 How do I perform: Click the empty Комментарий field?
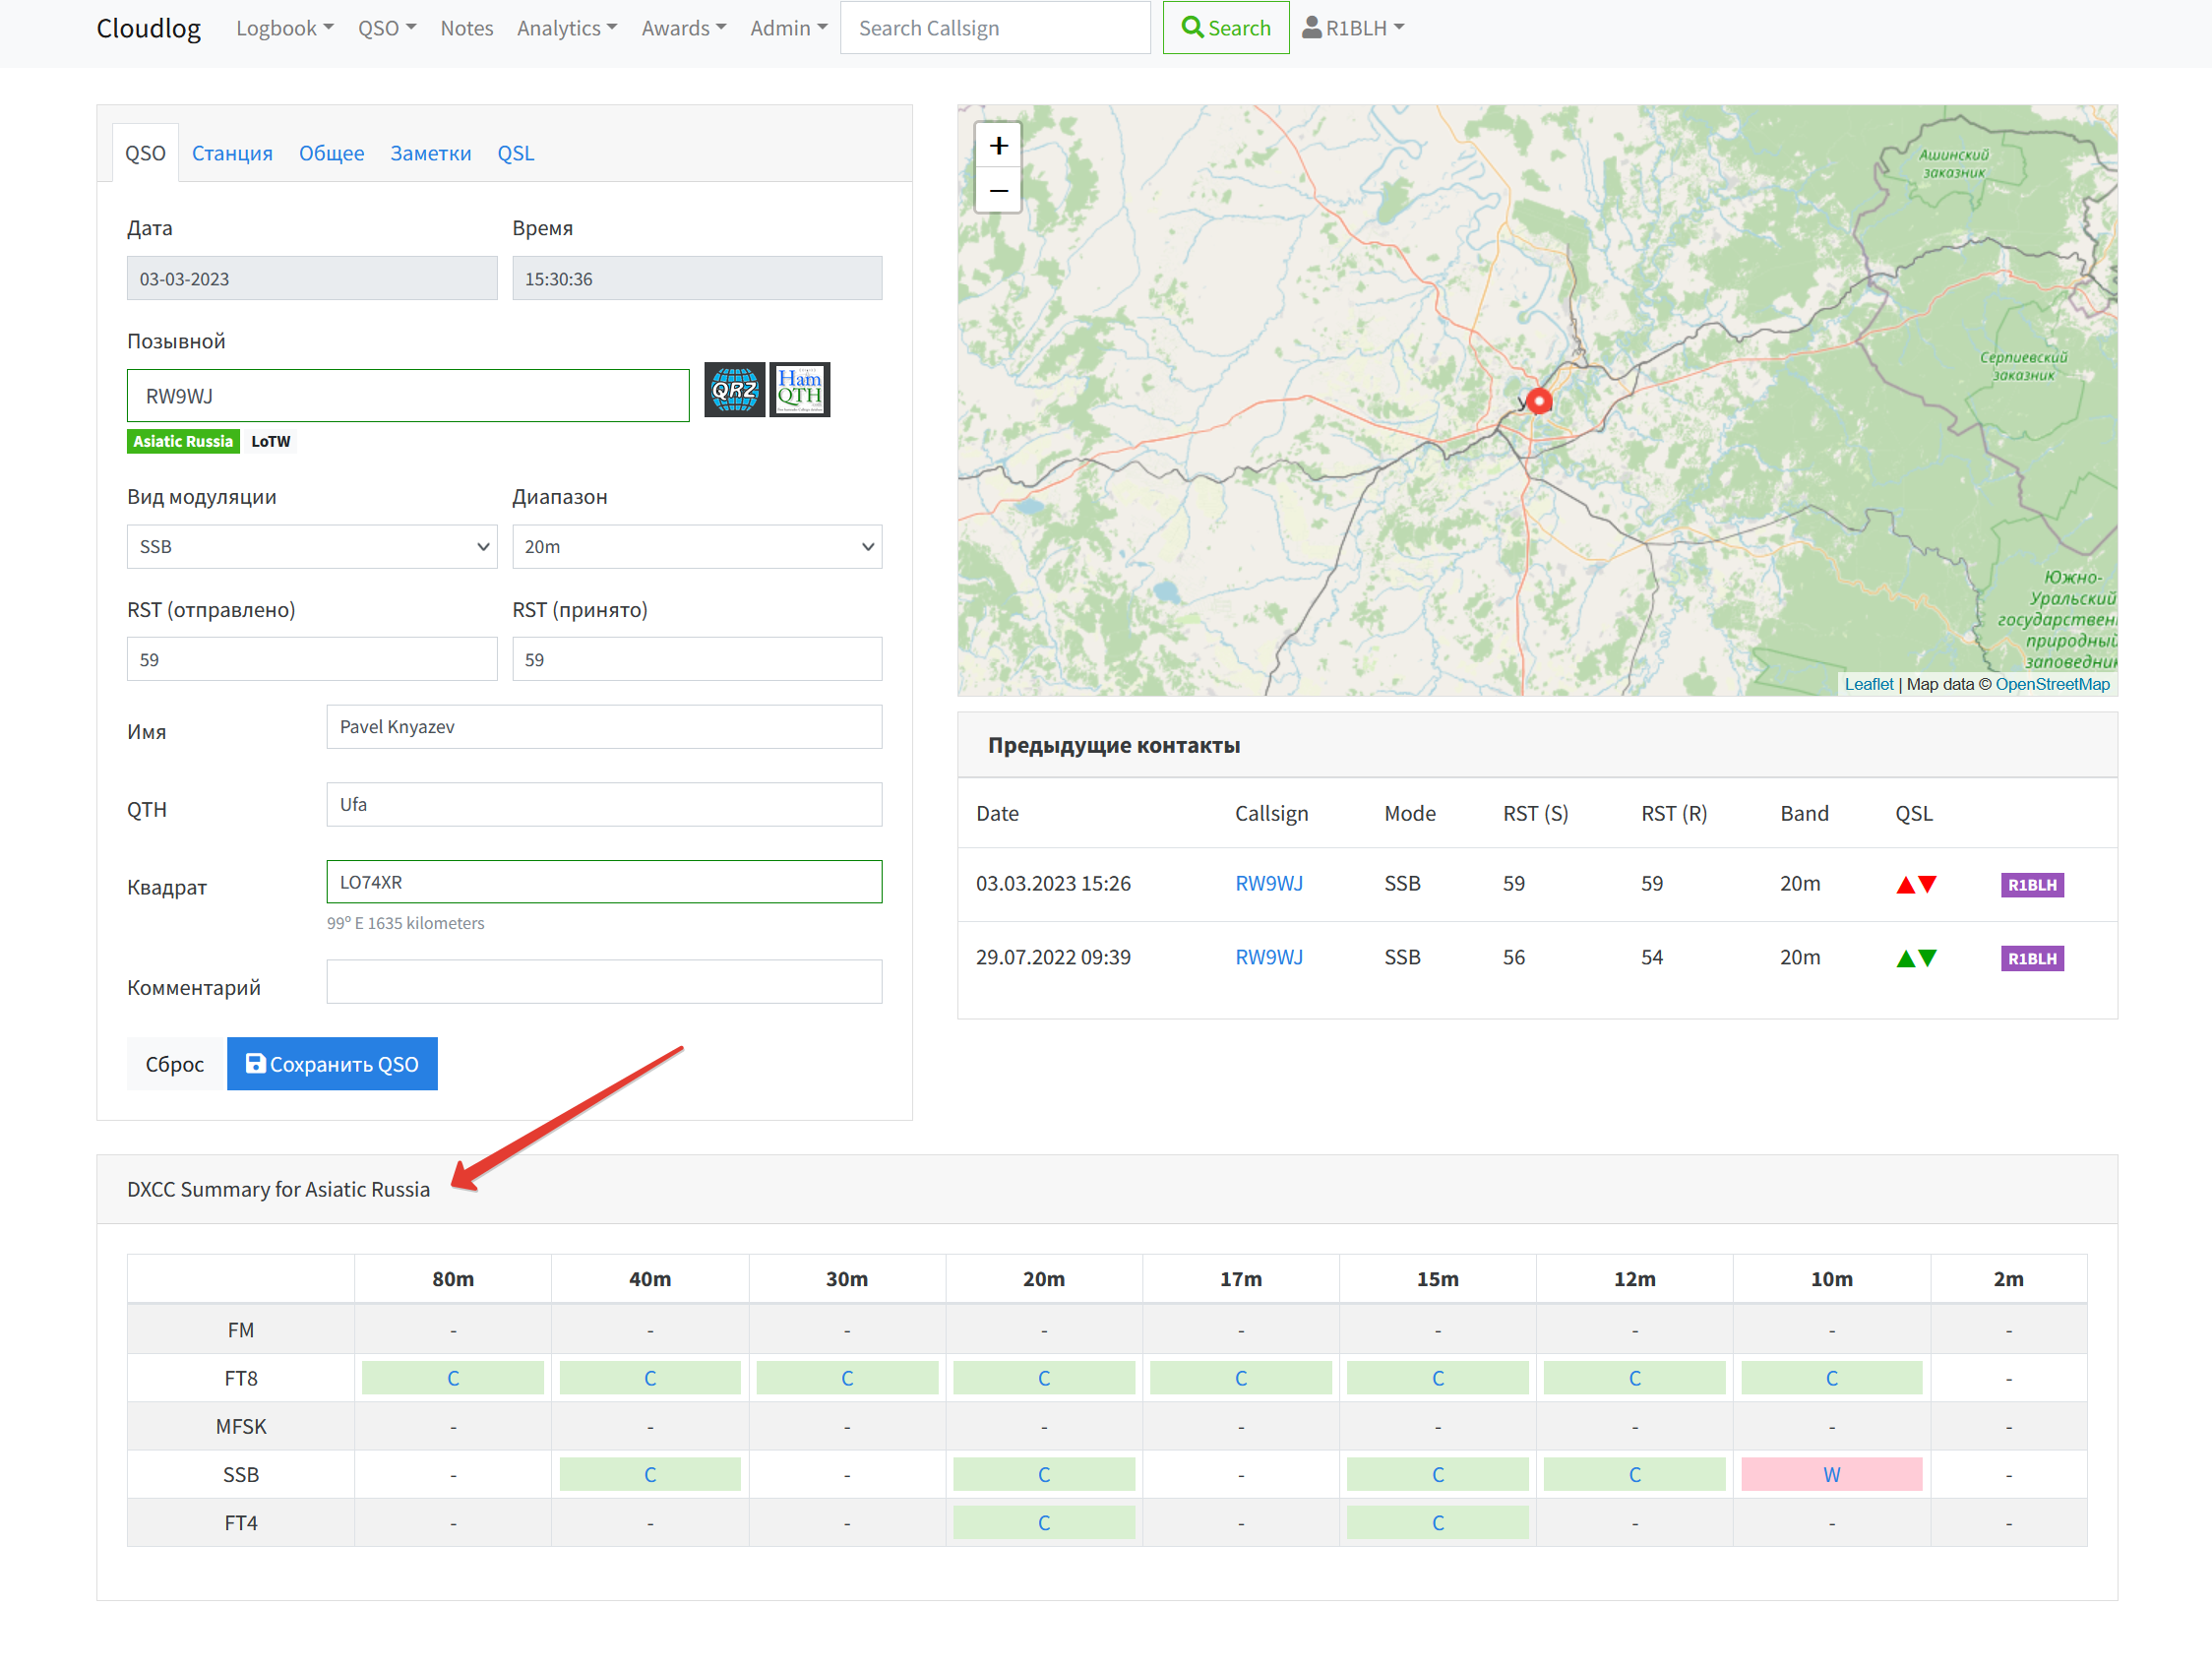tap(604, 983)
